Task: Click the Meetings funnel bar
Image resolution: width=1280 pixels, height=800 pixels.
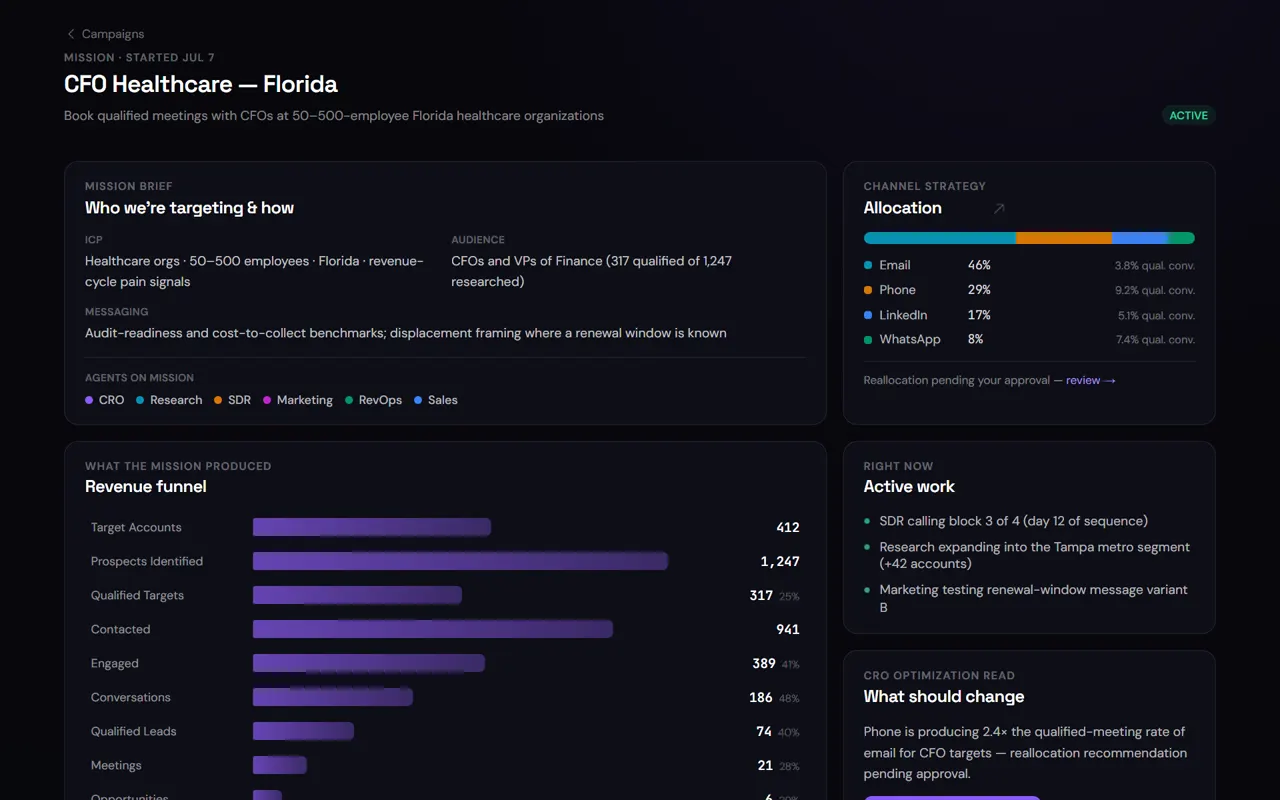Action: tap(280, 765)
